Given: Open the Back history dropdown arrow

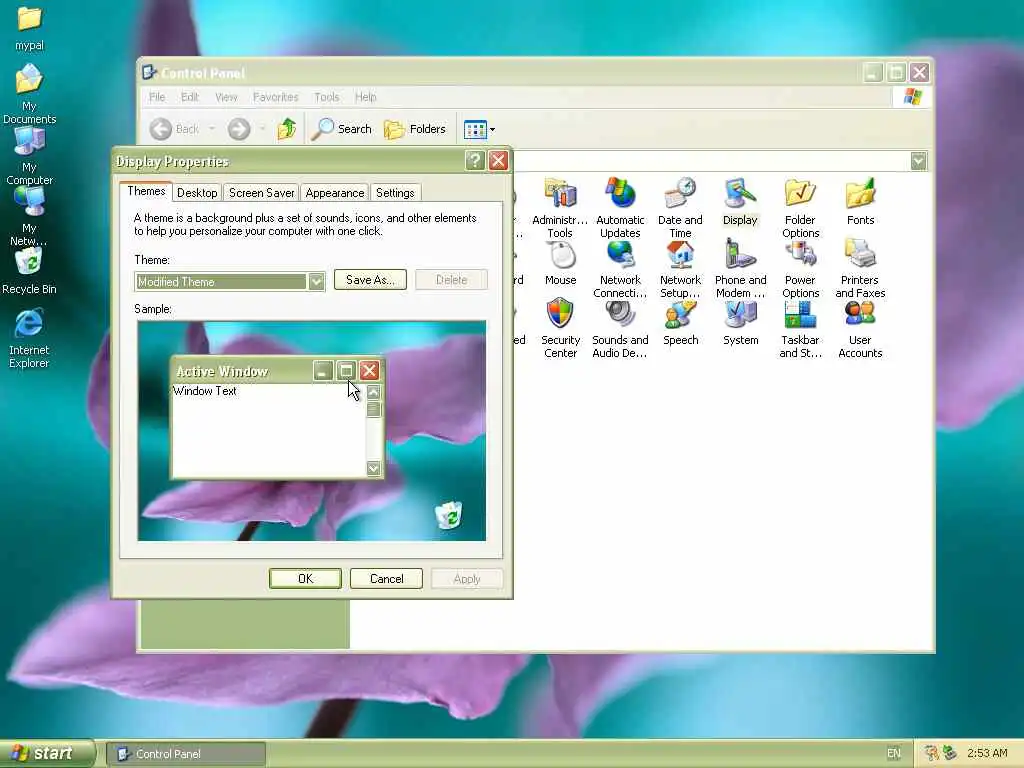Looking at the screenshot, I should [212, 129].
